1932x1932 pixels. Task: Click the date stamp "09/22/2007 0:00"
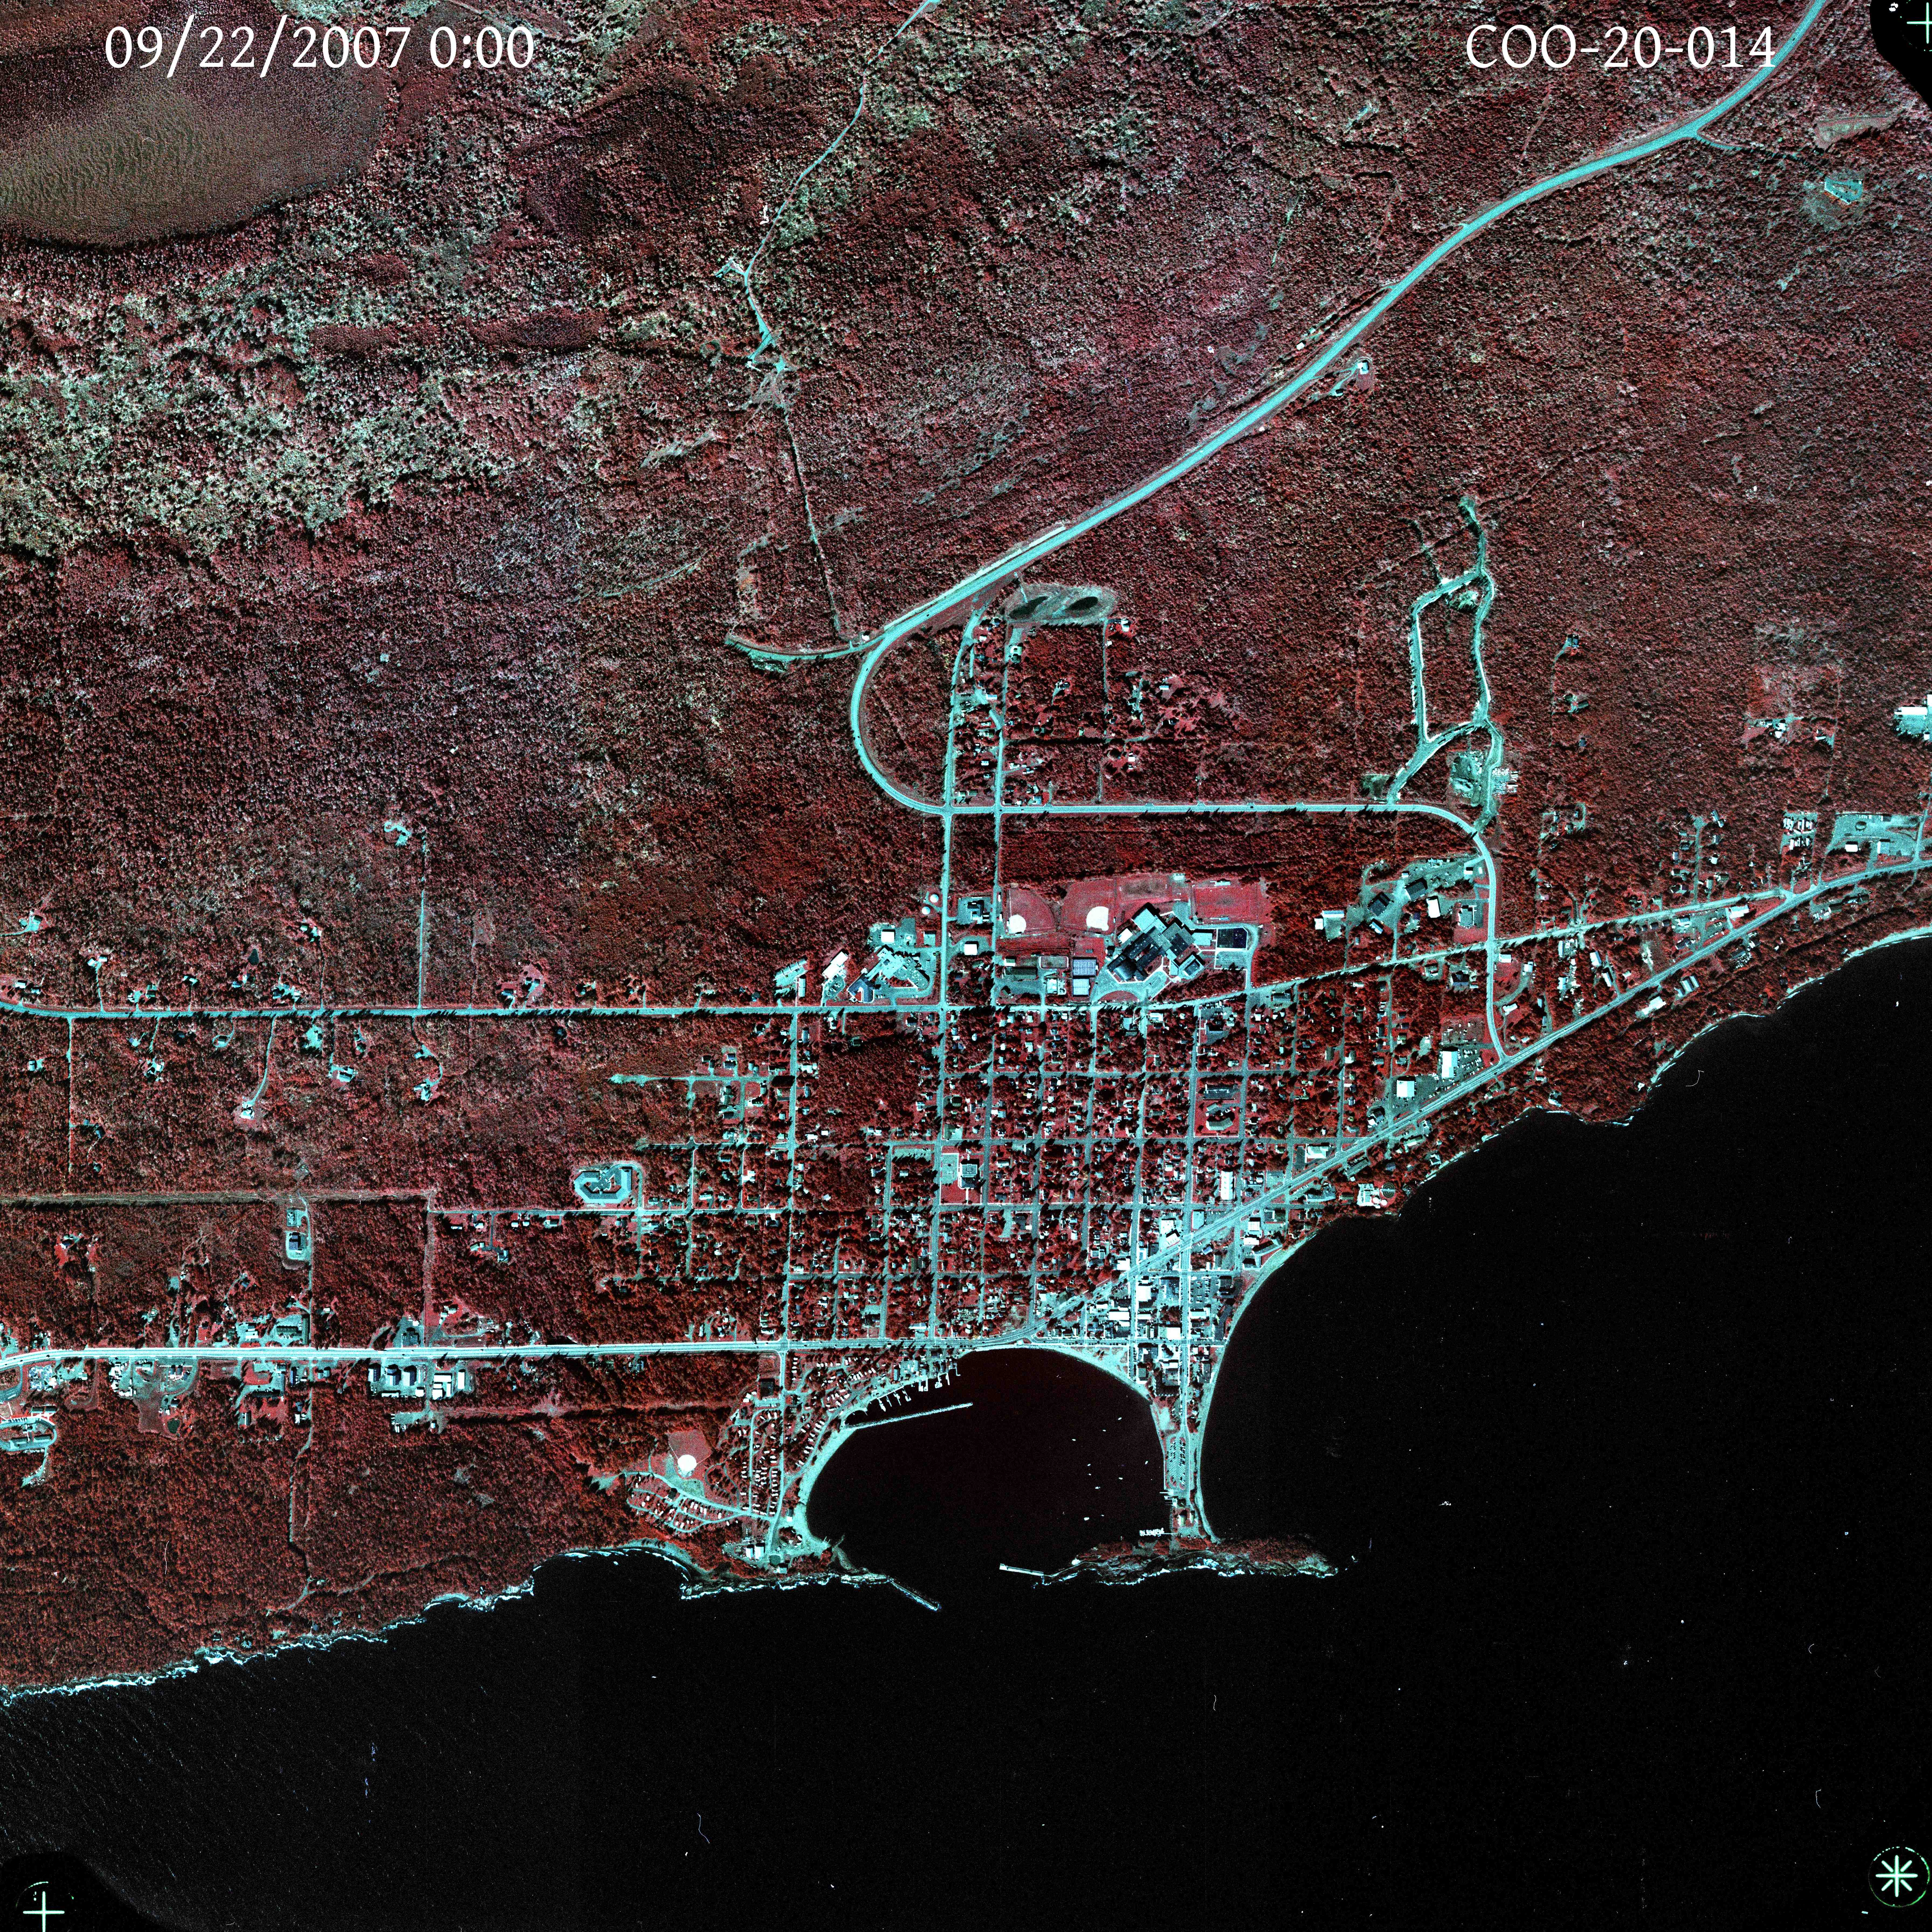(x=320, y=48)
